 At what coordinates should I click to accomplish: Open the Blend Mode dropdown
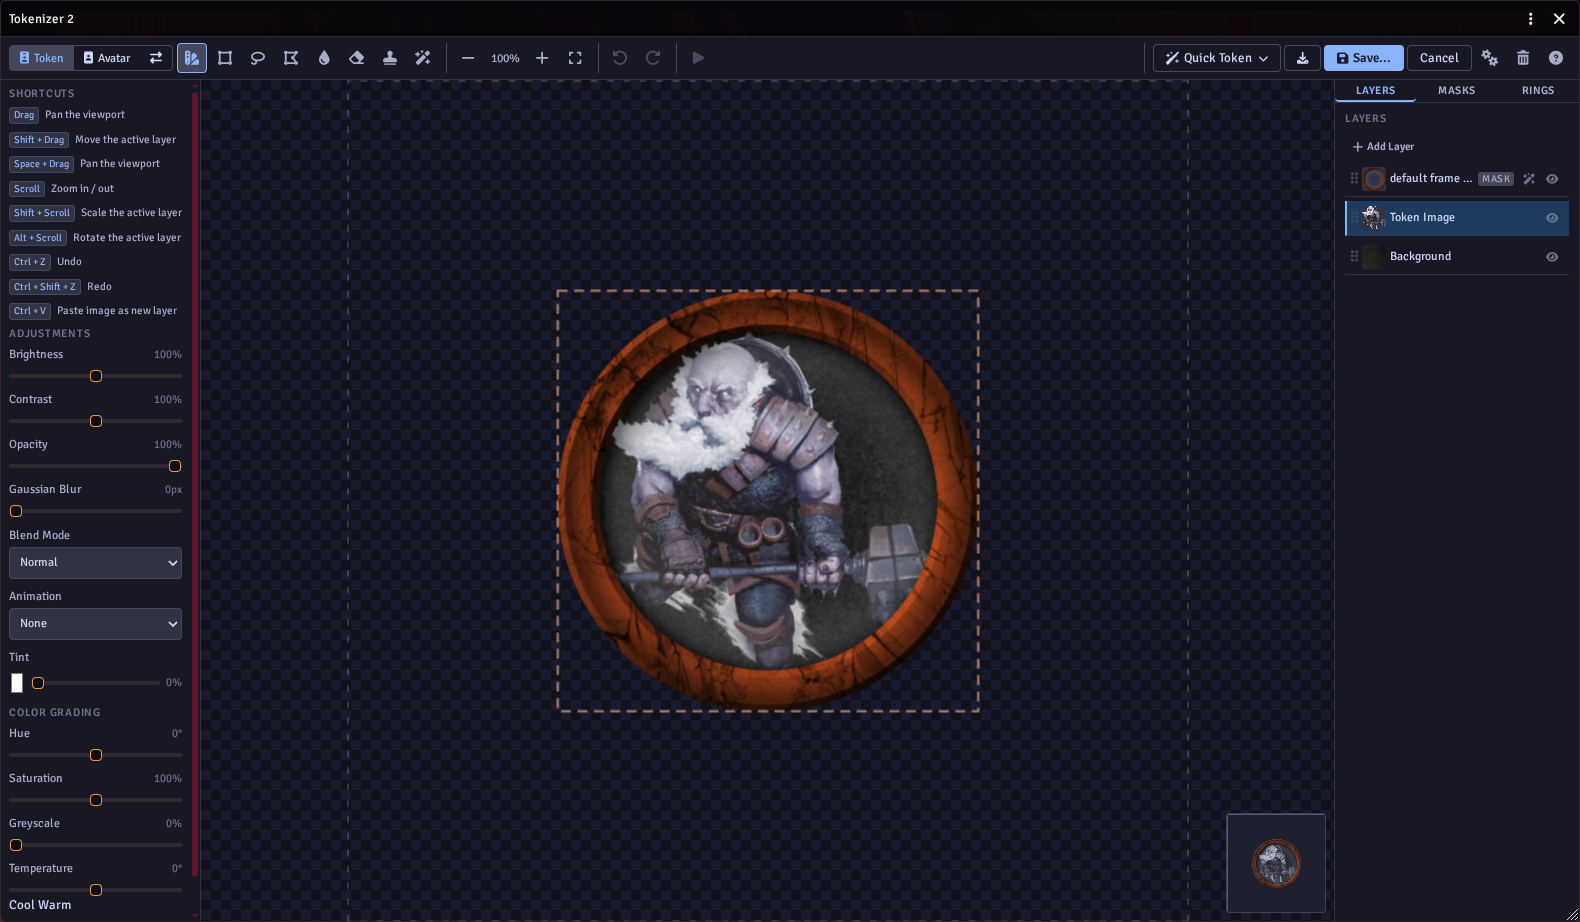96,563
